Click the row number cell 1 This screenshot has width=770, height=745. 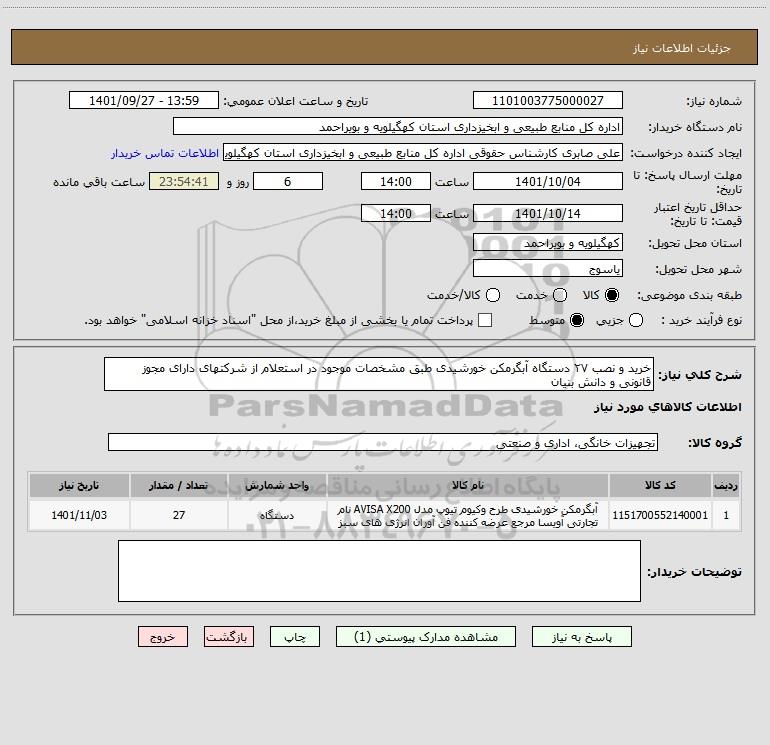726,515
